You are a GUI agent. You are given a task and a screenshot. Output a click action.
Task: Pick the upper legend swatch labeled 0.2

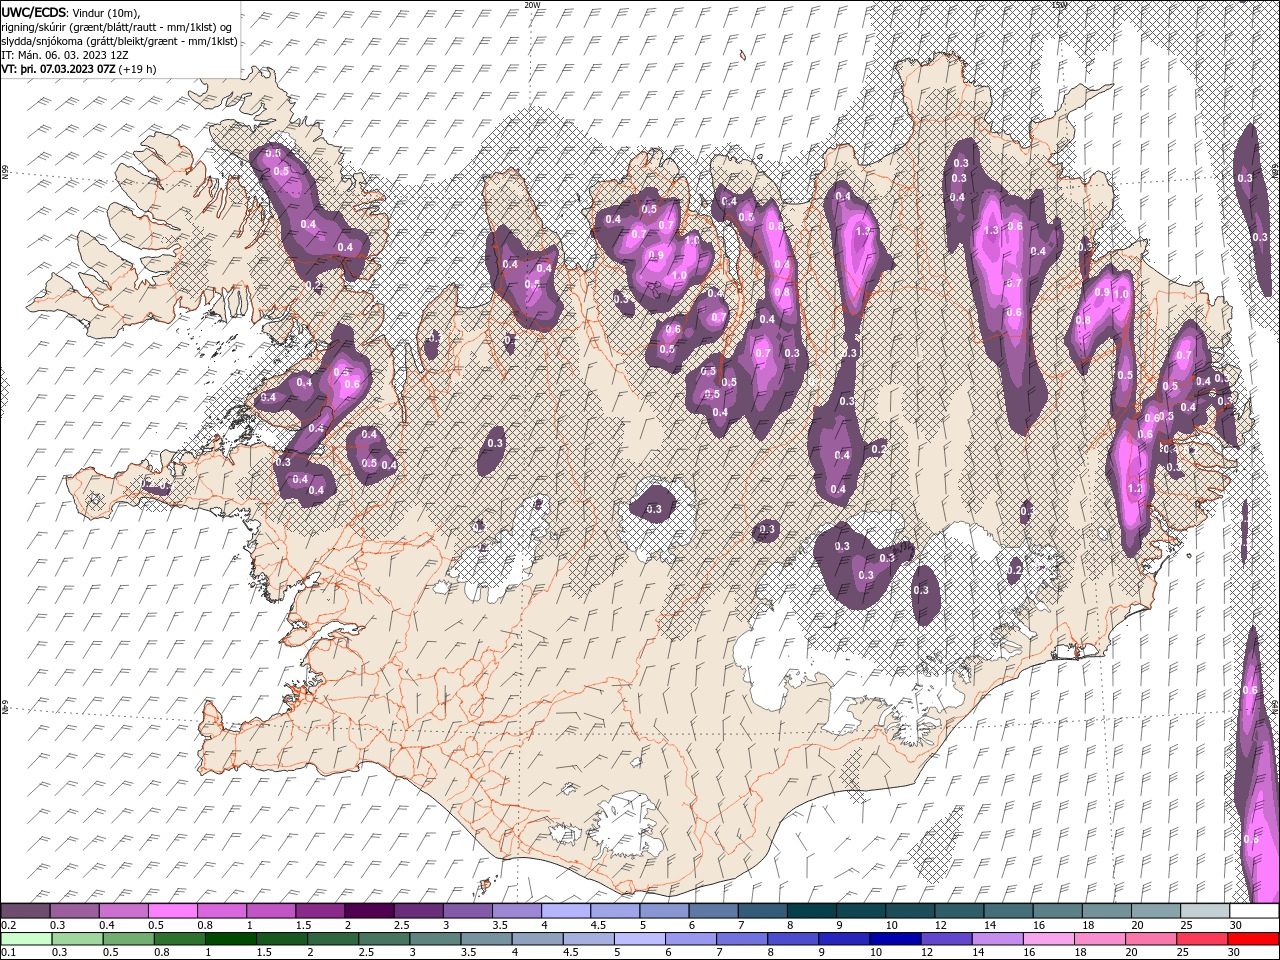pyautogui.click(x=25, y=911)
